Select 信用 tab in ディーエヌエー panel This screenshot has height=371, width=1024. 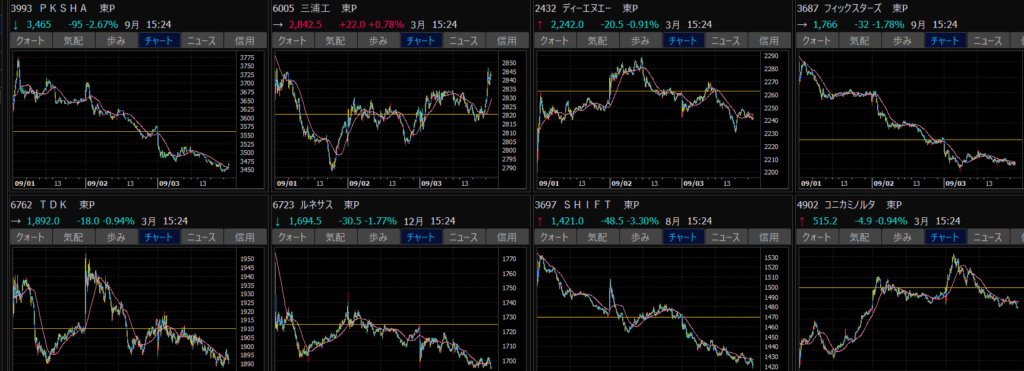(768, 40)
